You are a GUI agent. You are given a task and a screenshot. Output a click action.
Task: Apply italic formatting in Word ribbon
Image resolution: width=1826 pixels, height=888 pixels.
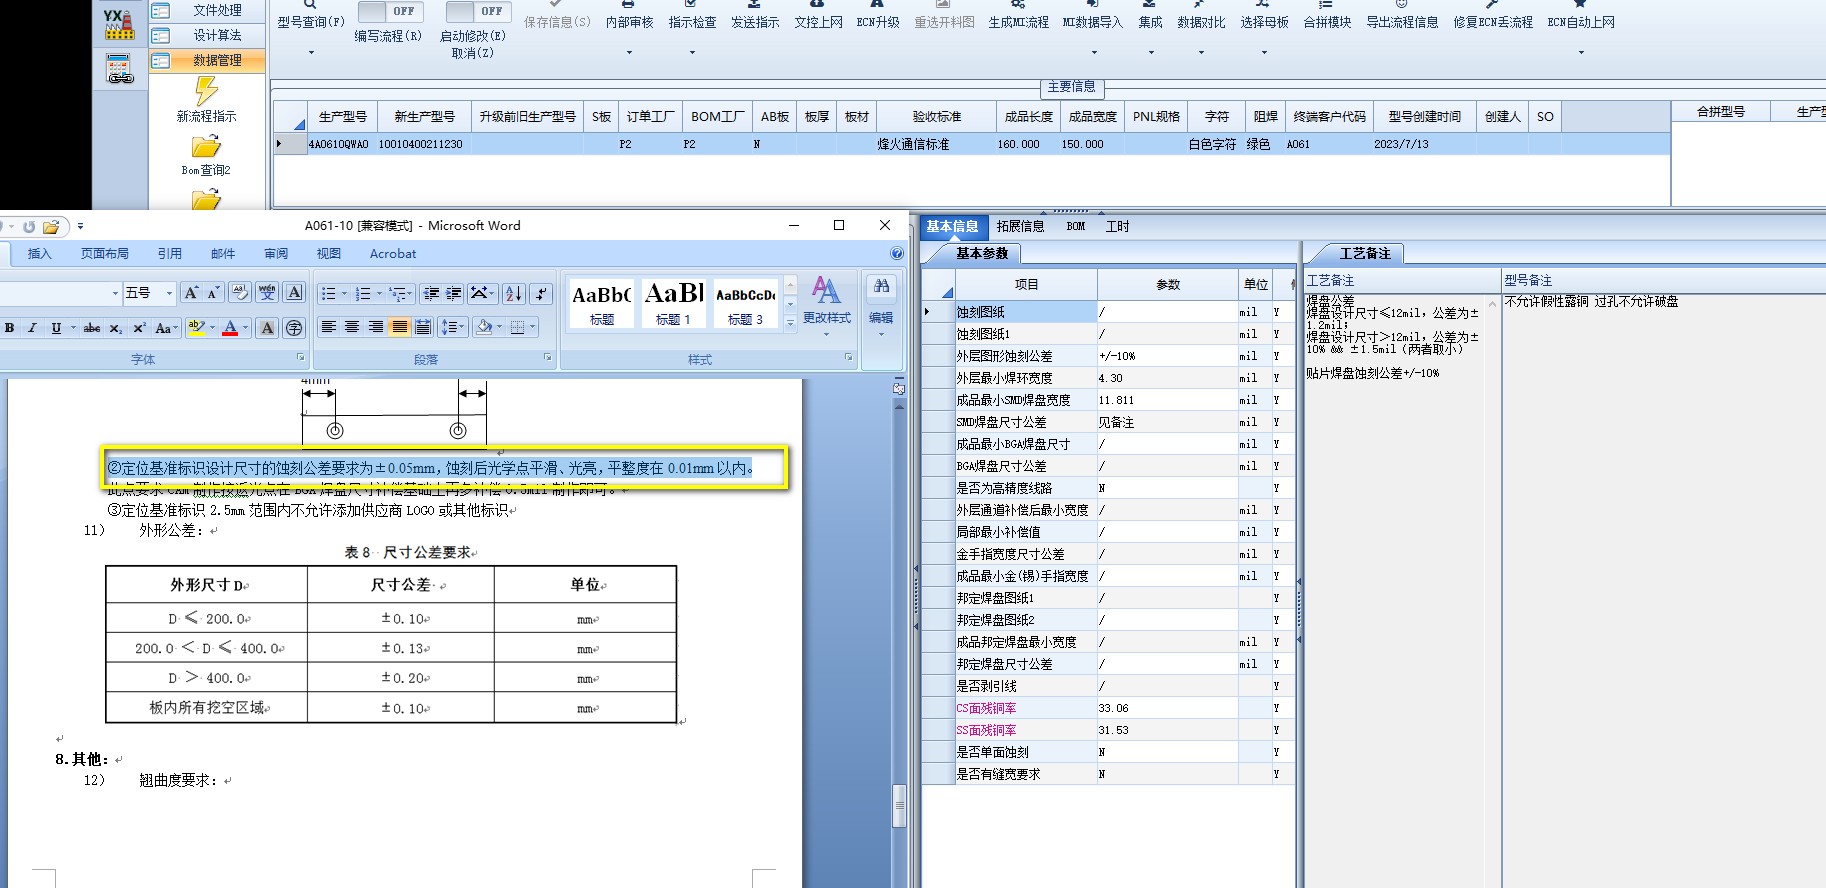click(x=32, y=328)
